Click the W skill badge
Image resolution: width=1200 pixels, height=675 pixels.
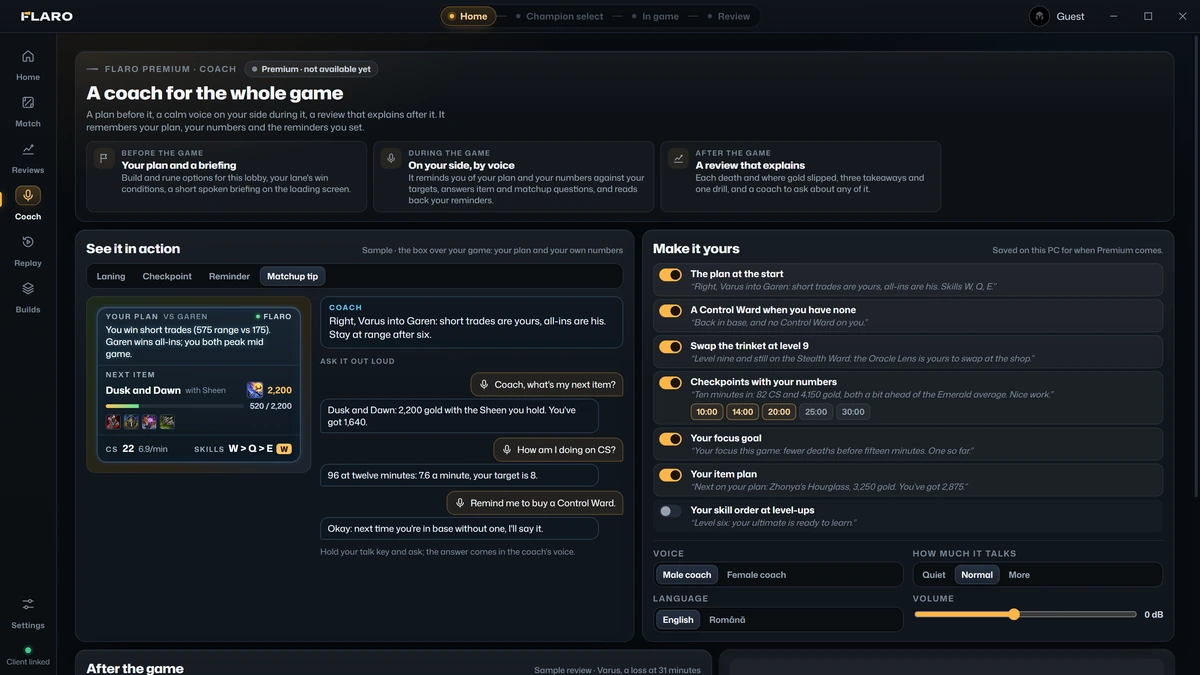click(x=284, y=449)
